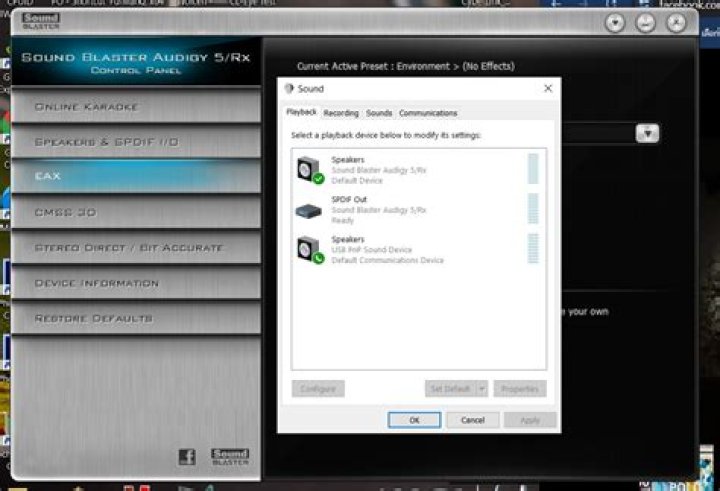Click the Facebook icon in control panel
Viewport: 720px width, 491px height.
click(x=187, y=457)
